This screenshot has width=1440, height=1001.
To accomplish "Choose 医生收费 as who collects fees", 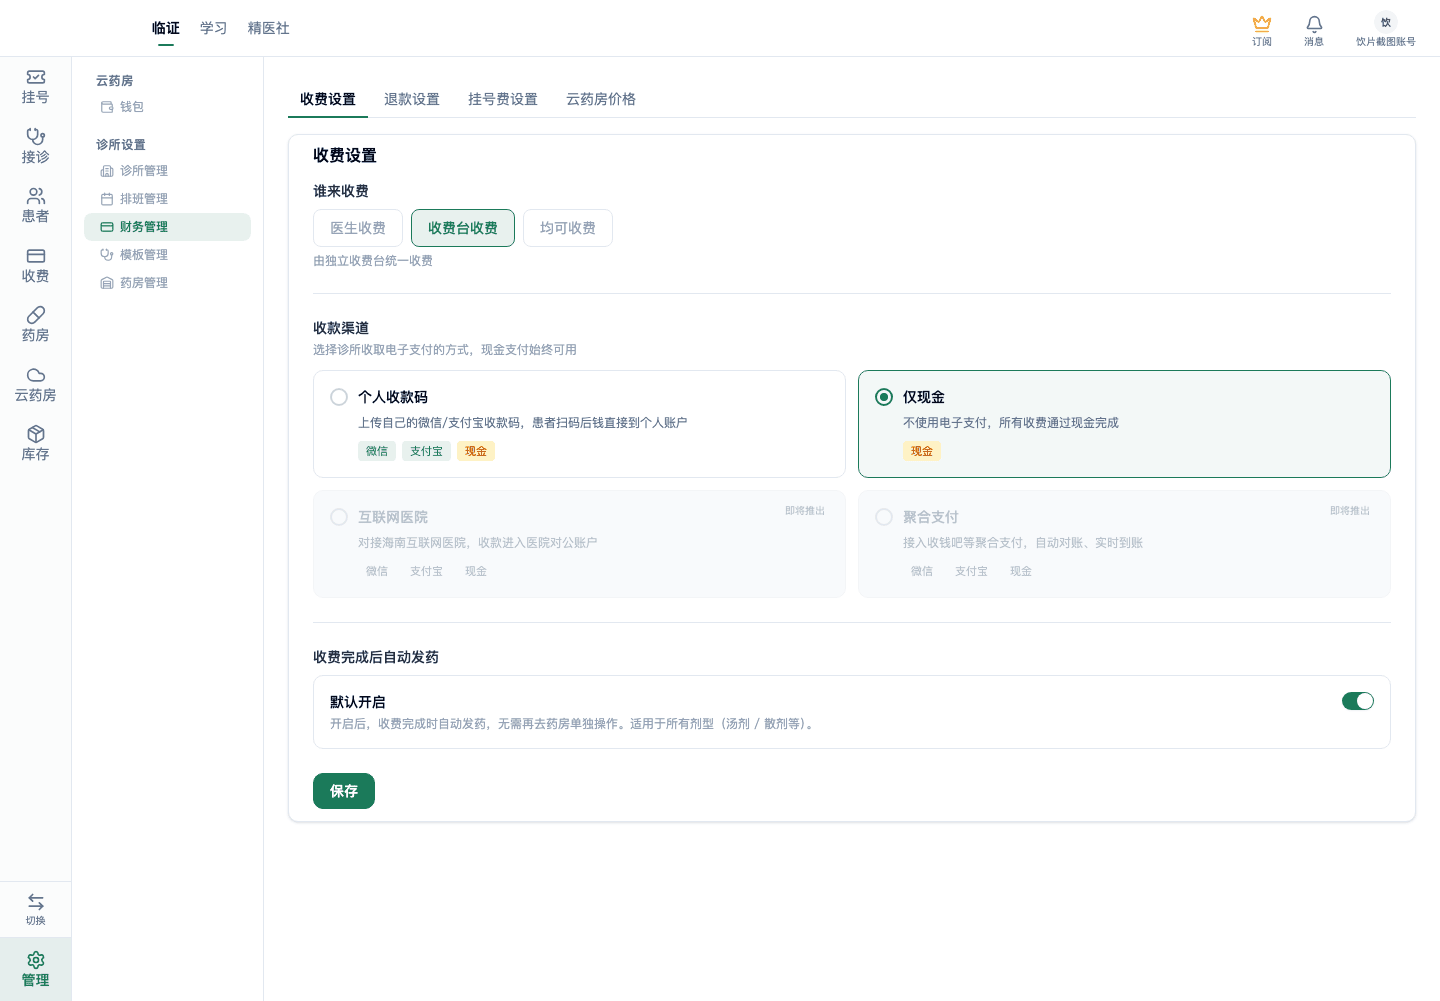I will 358,228.
